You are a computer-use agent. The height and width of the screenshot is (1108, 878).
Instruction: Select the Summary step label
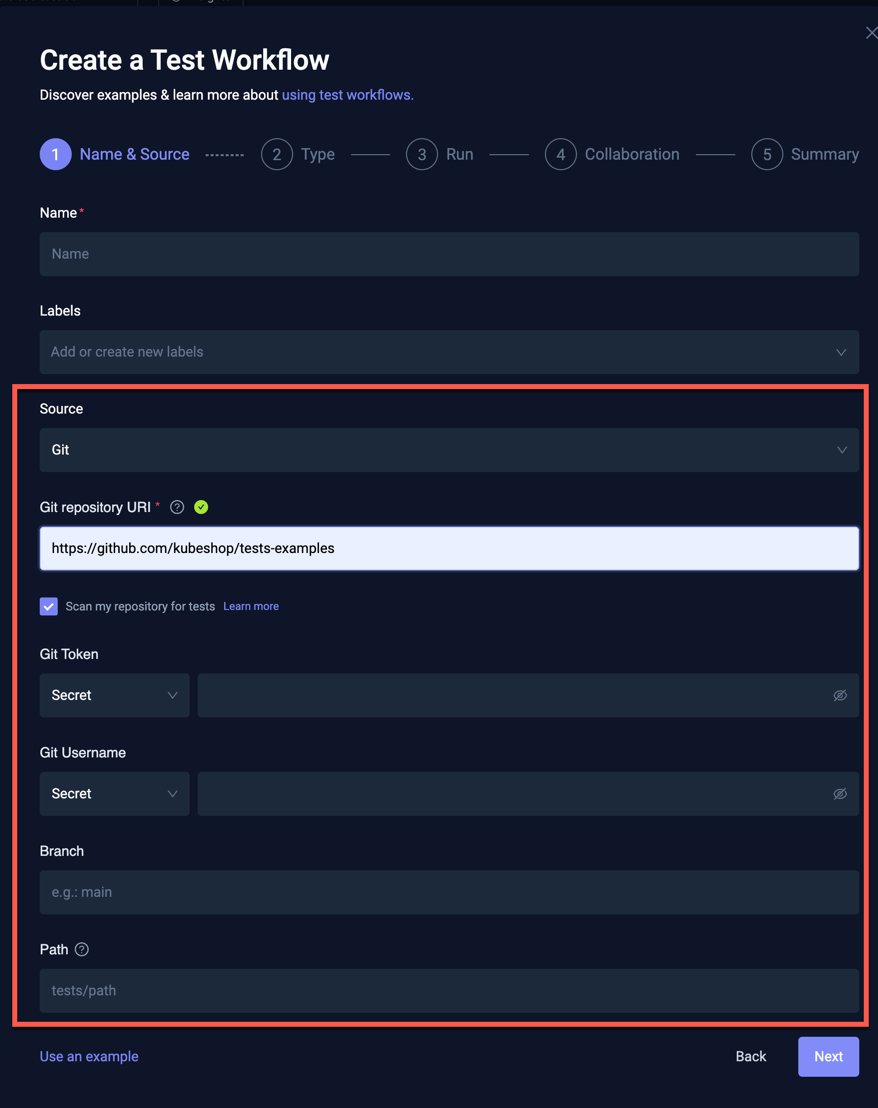(824, 154)
